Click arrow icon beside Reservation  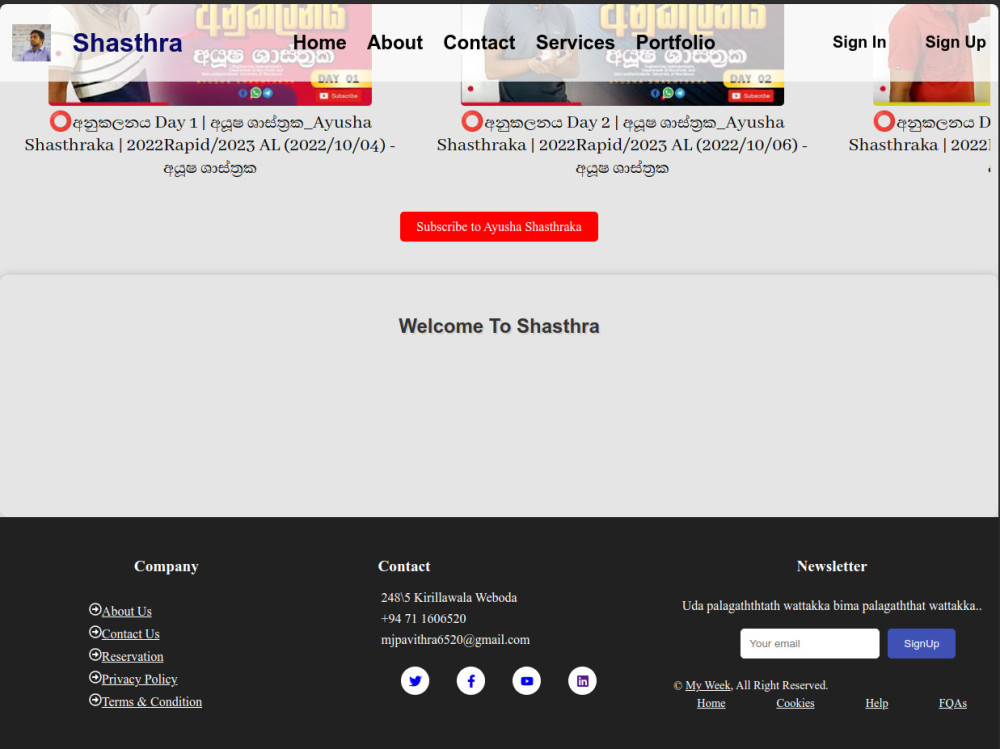coord(95,655)
